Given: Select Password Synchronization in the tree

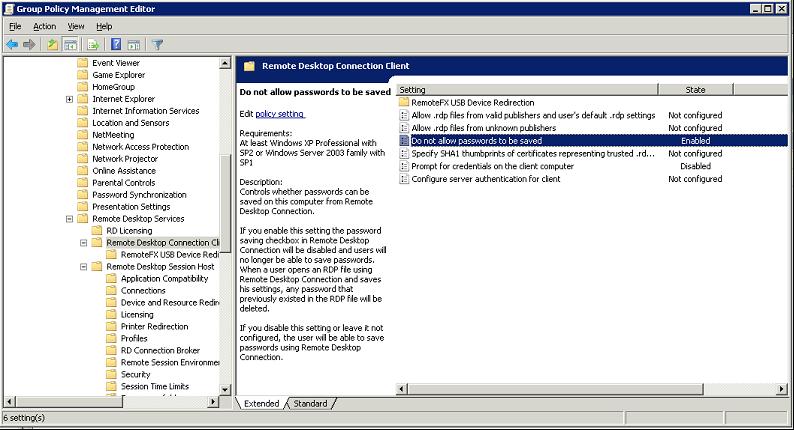Looking at the screenshot, I should (139, 195).
